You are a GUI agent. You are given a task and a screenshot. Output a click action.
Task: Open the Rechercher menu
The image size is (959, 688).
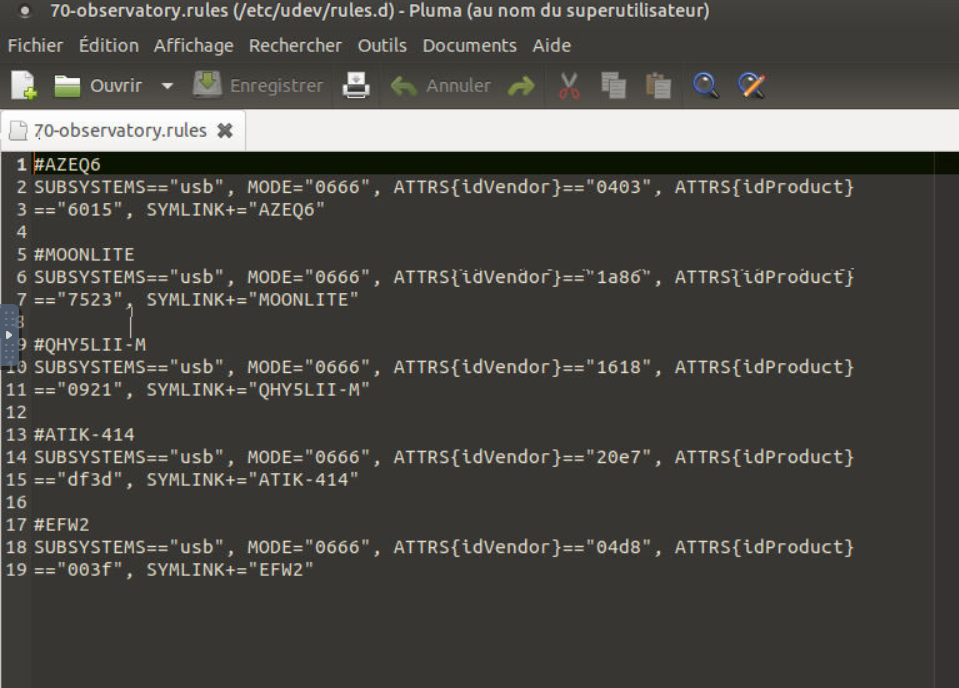point(295,45)
